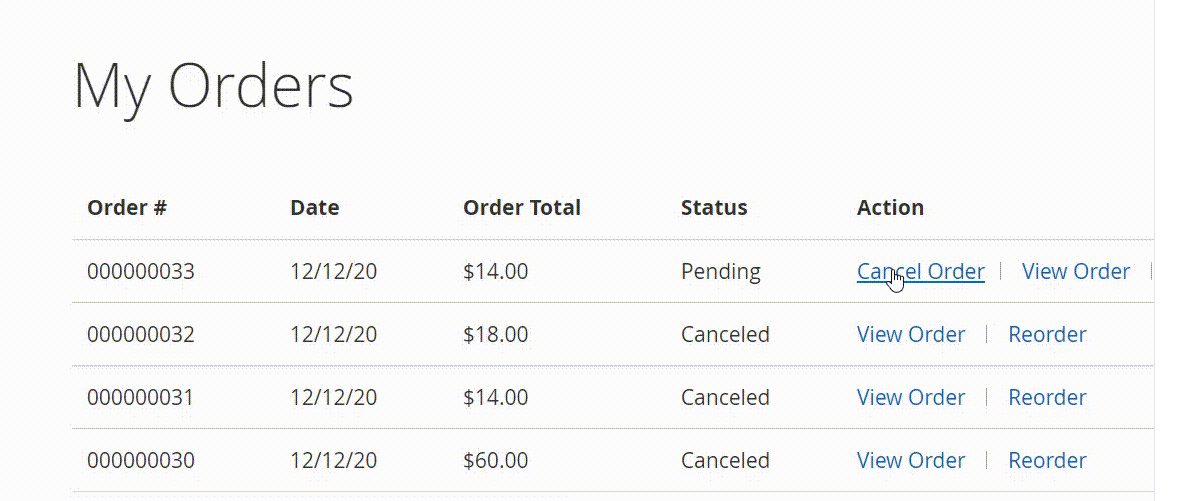Click order number 000000031 in the table
This screenshot has width=1189, height=501.
[x=141, y=397]
